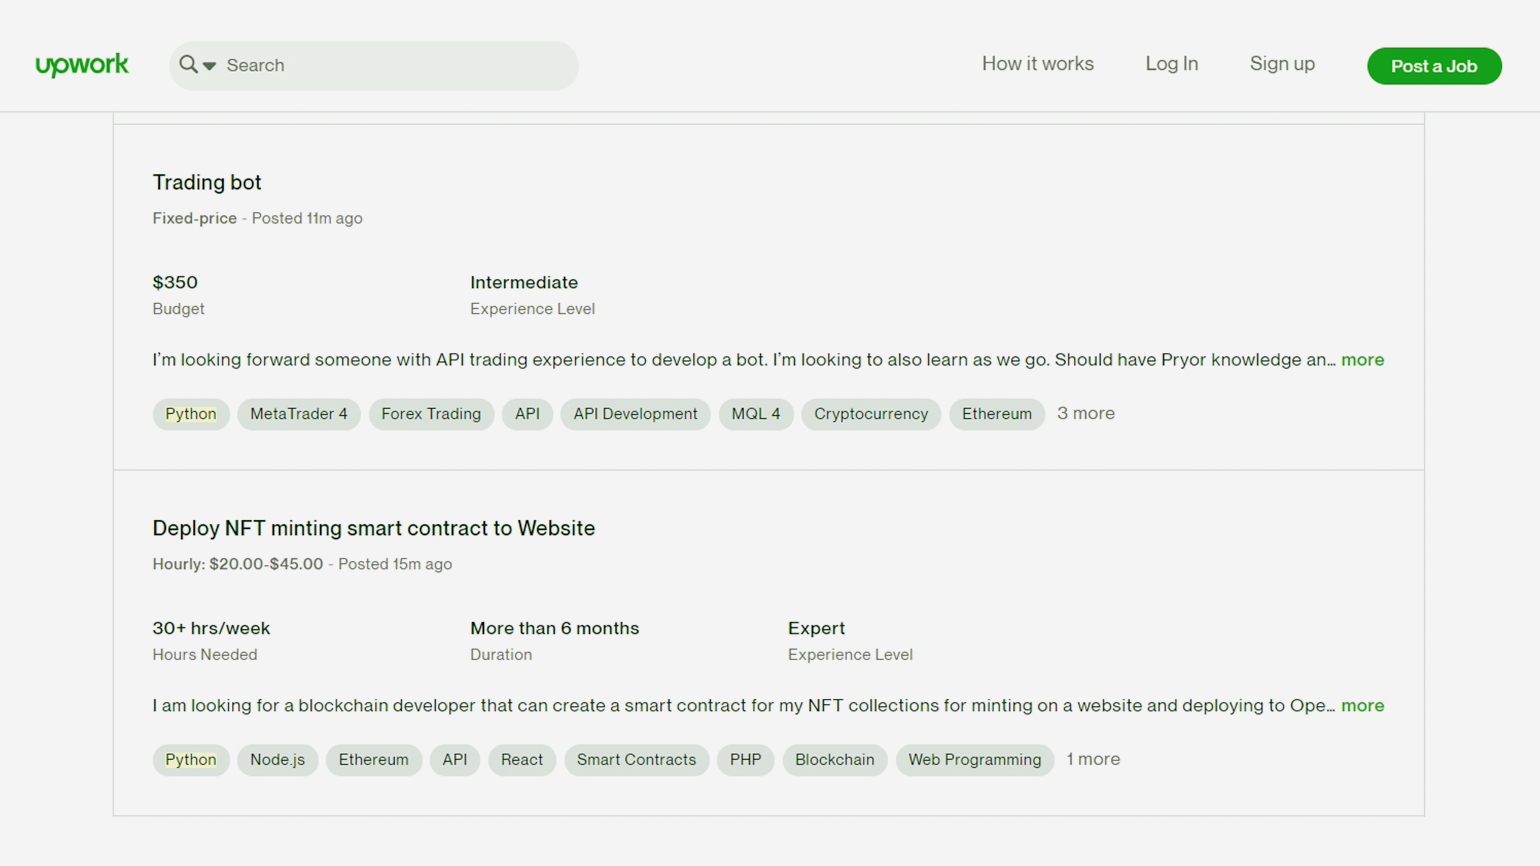Click the magnifying glass search icon
The image size is (1540, 866).
188,65
